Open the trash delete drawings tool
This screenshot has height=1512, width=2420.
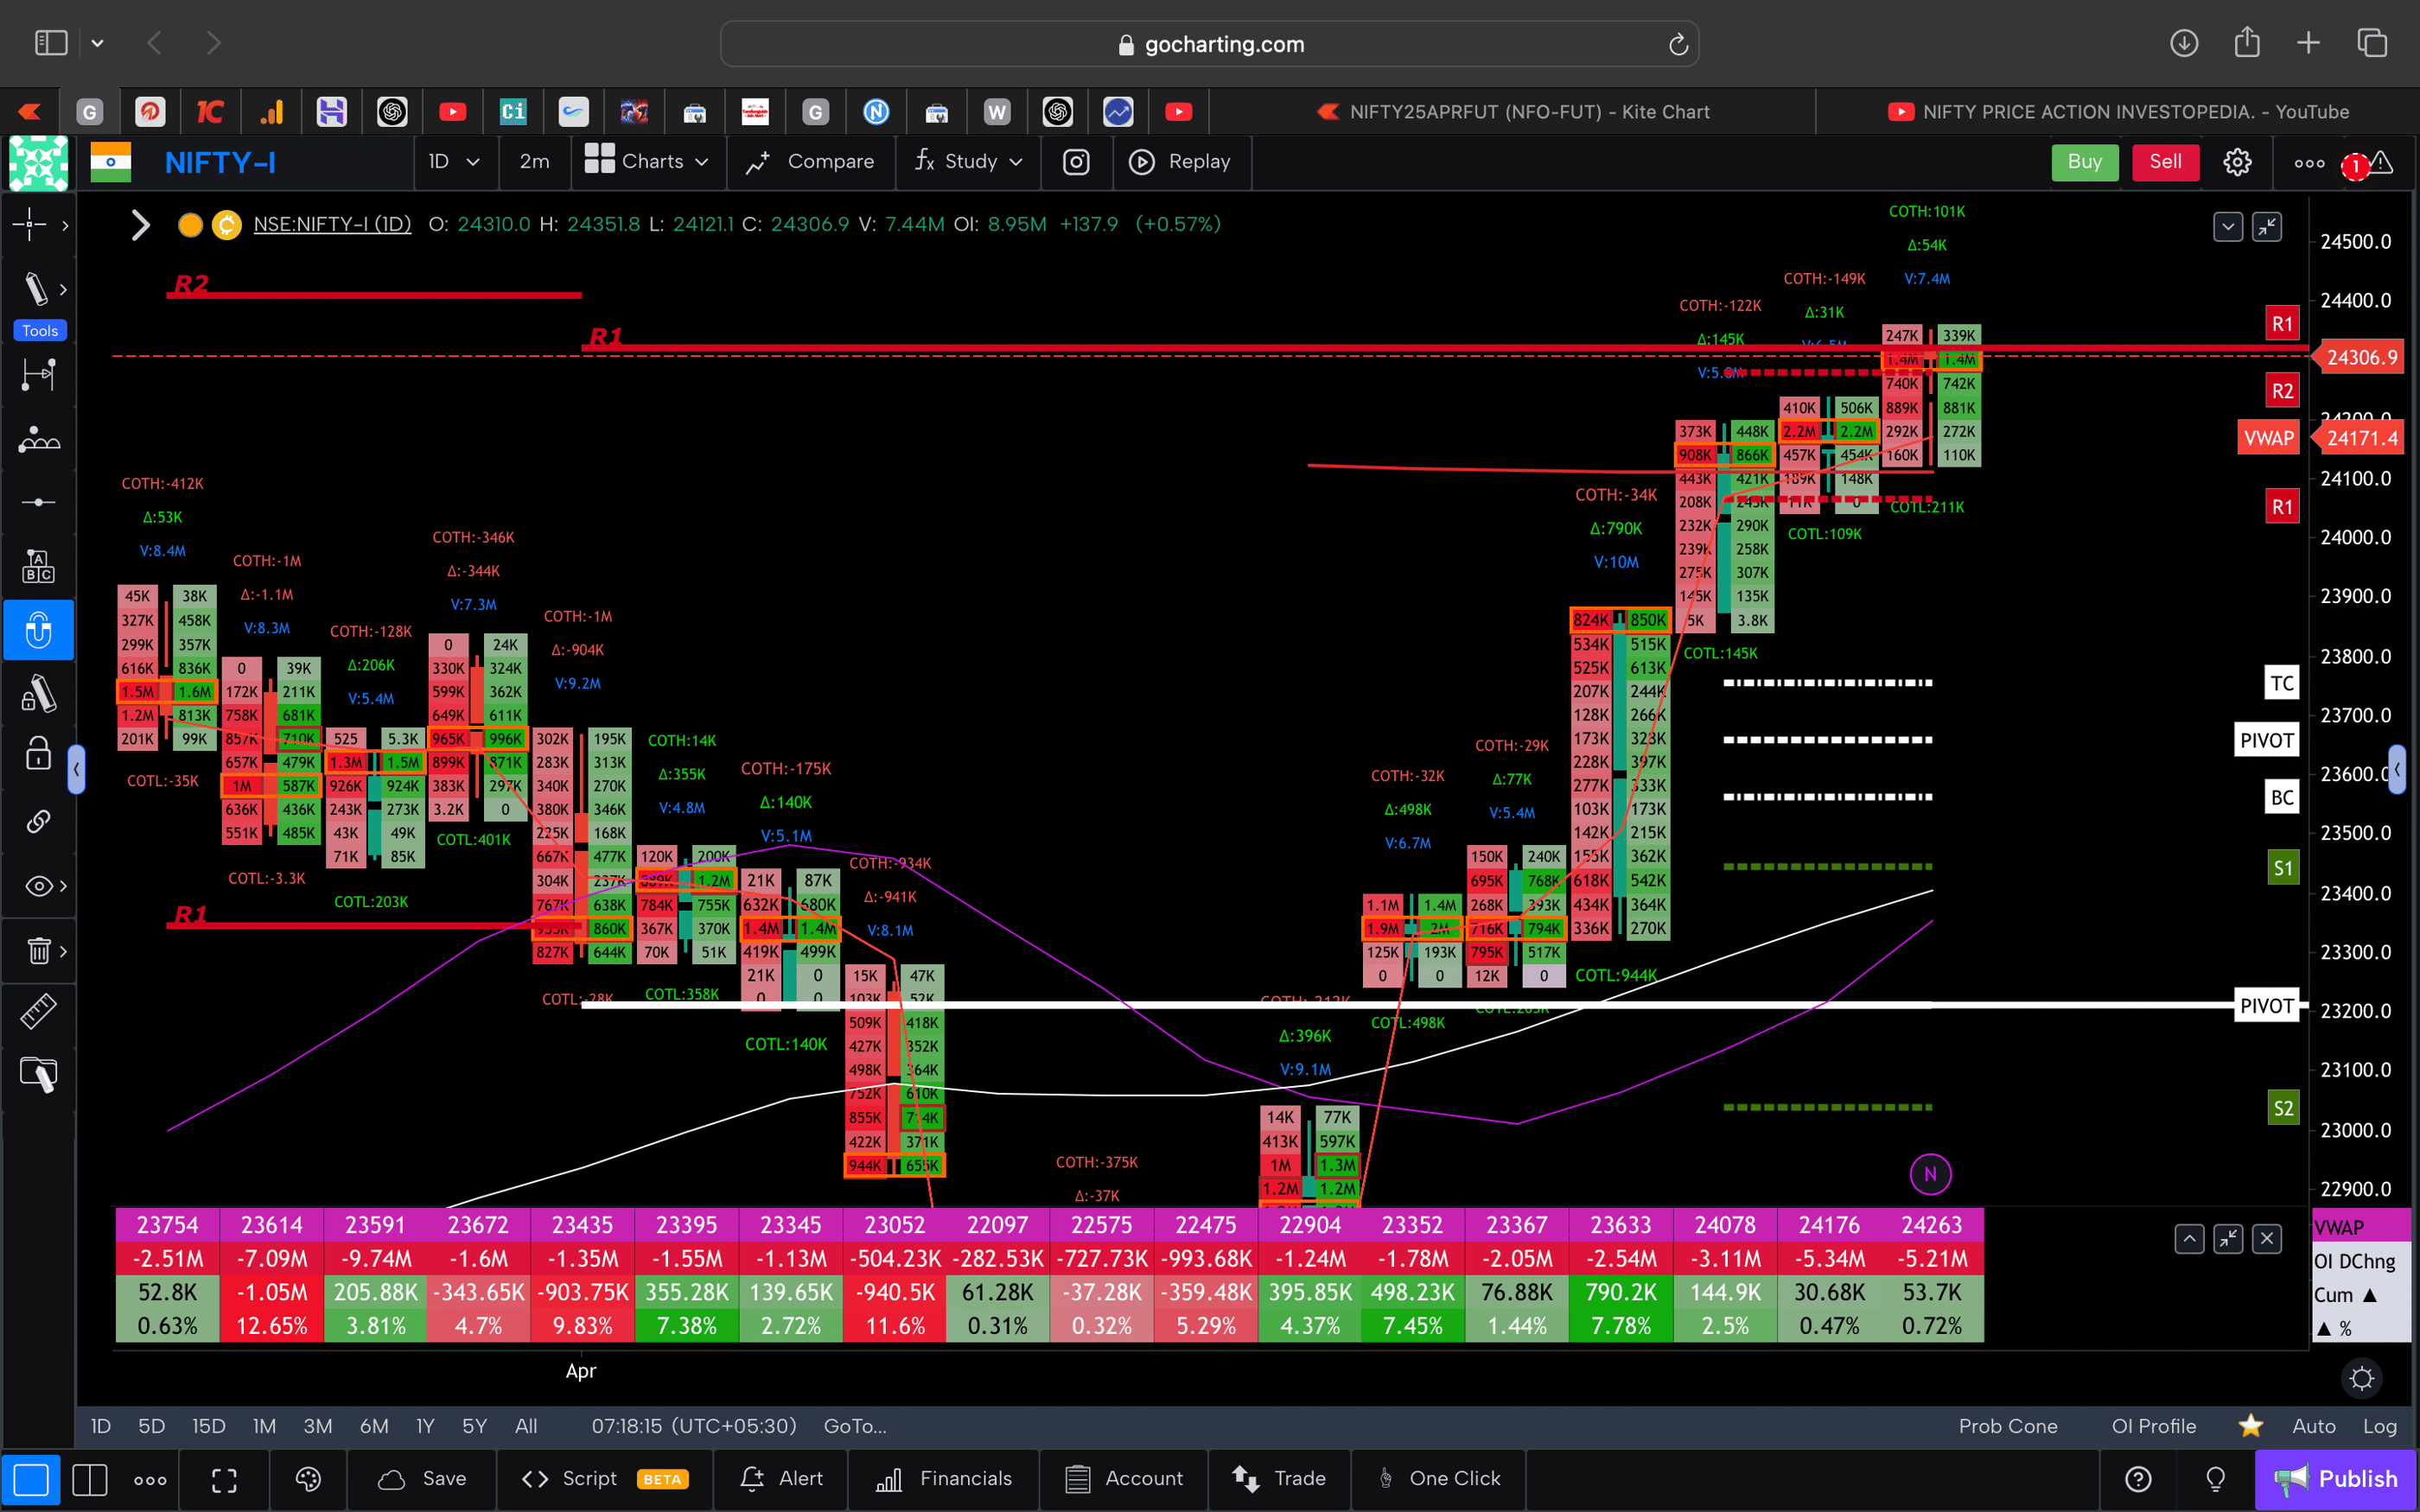[38, 951]
